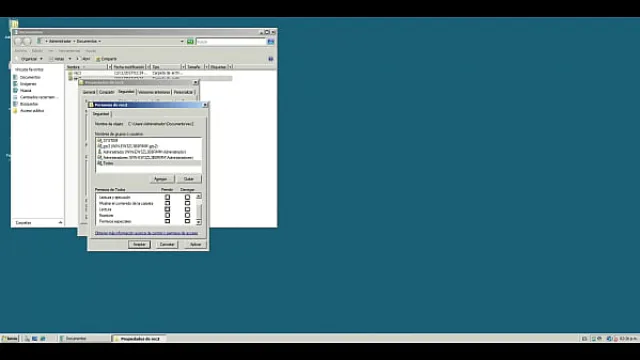This screenshot has width=640, height=360.
Task: Click the green refresh icon beside address bar
Action: [x=190, y=42]
